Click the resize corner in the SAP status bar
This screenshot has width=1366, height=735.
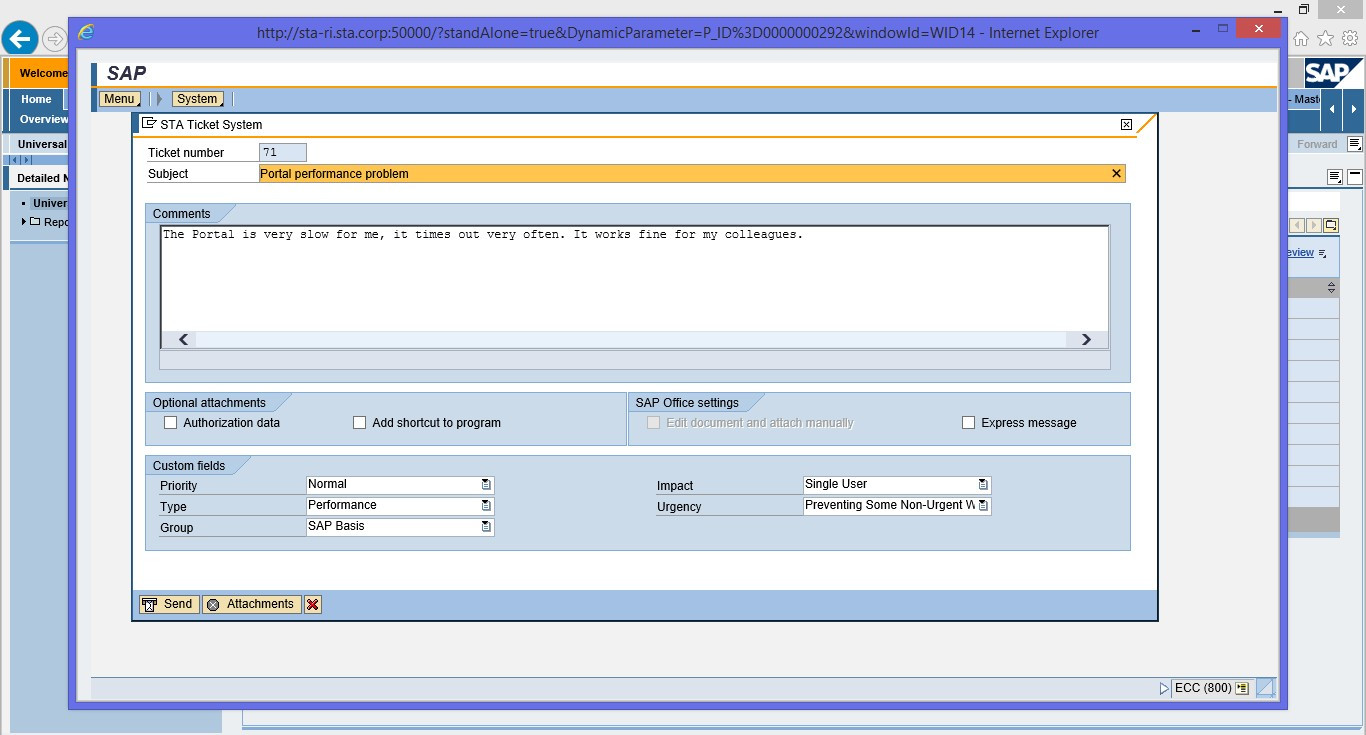1265,688
